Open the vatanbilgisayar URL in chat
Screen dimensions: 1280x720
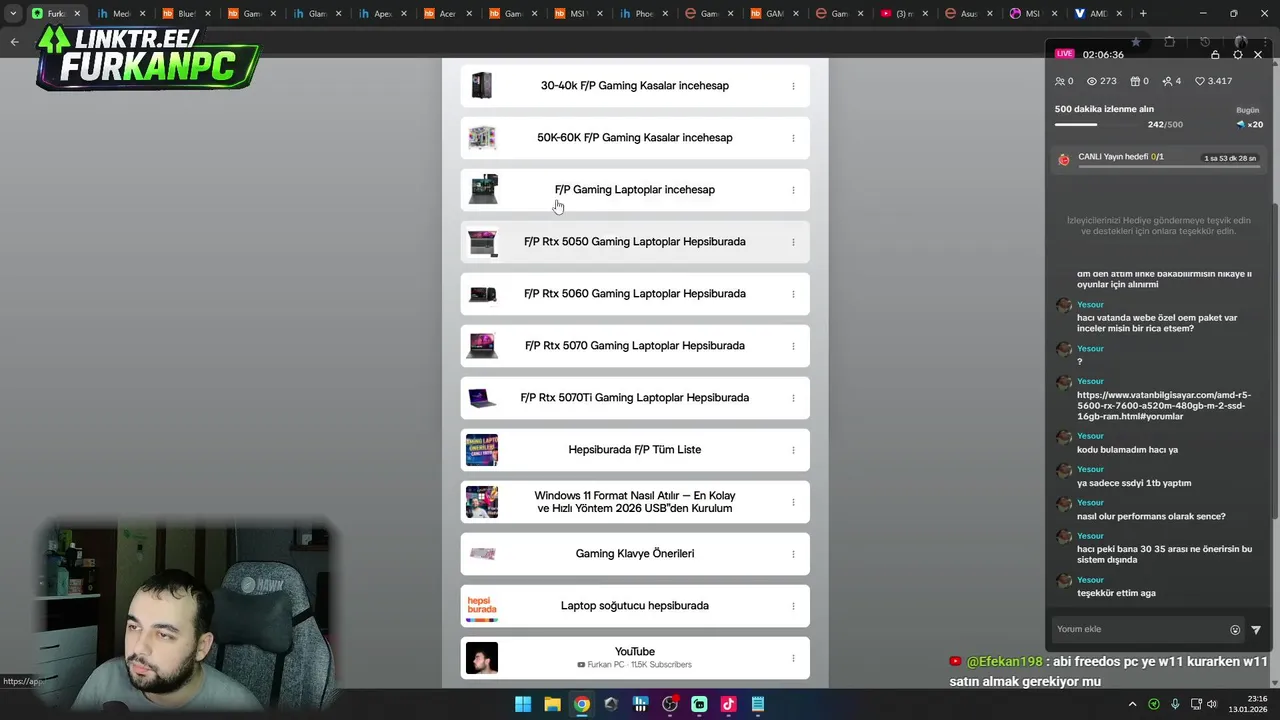1164,406
